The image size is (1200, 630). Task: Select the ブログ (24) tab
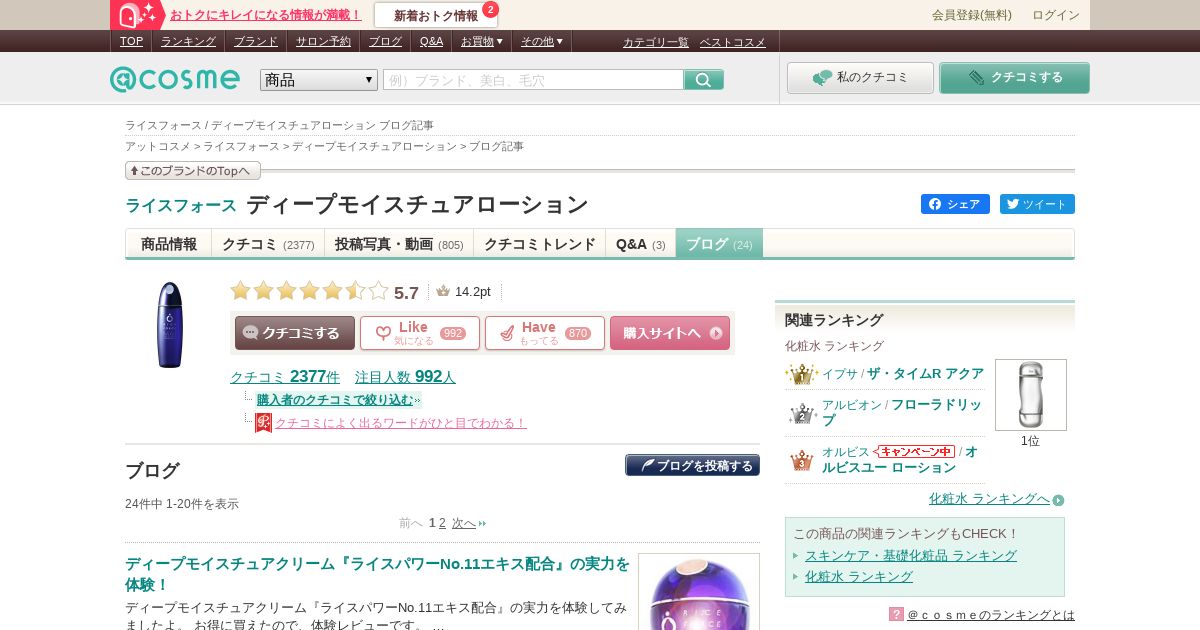[719, 244]
